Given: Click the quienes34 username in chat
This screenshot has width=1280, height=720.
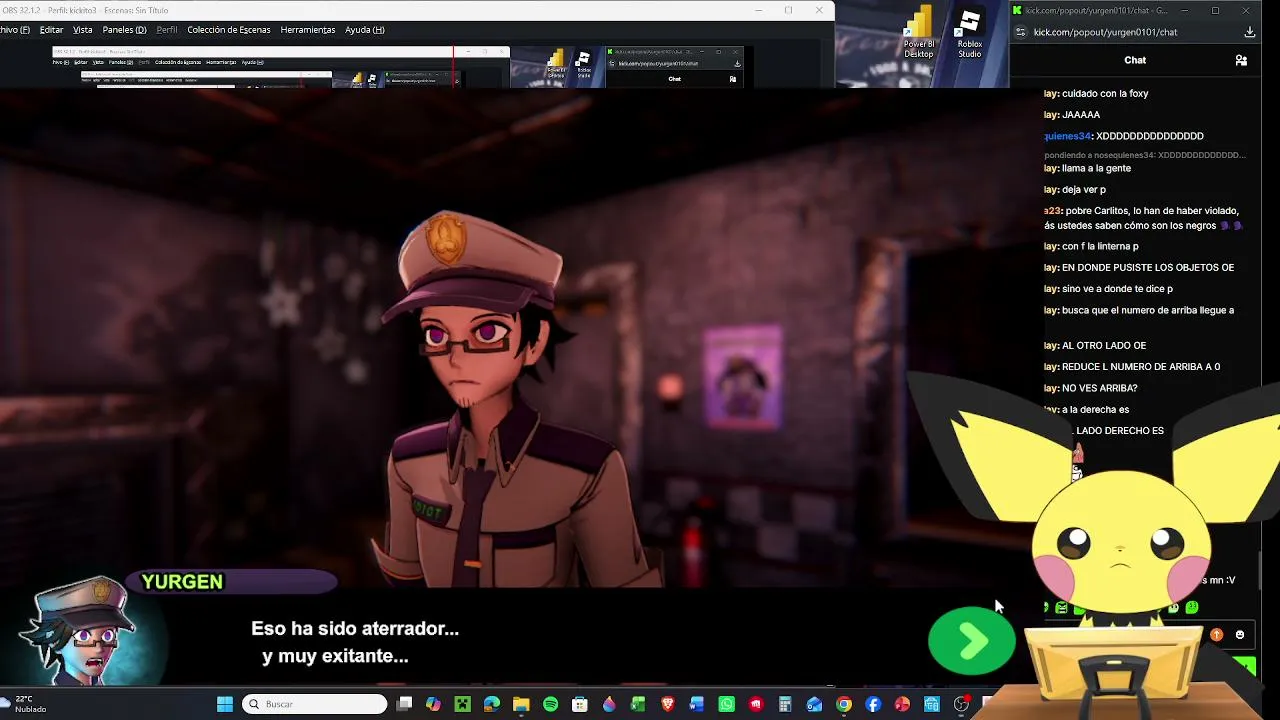Looking at the screenshot, I should (x=1067, y=136).
